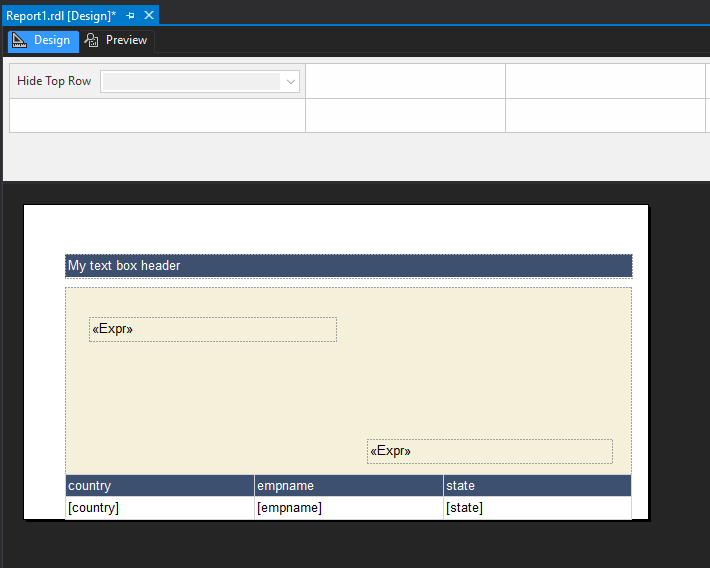Click the Preview report icon

pyautogui.click(x=91, y=40)
